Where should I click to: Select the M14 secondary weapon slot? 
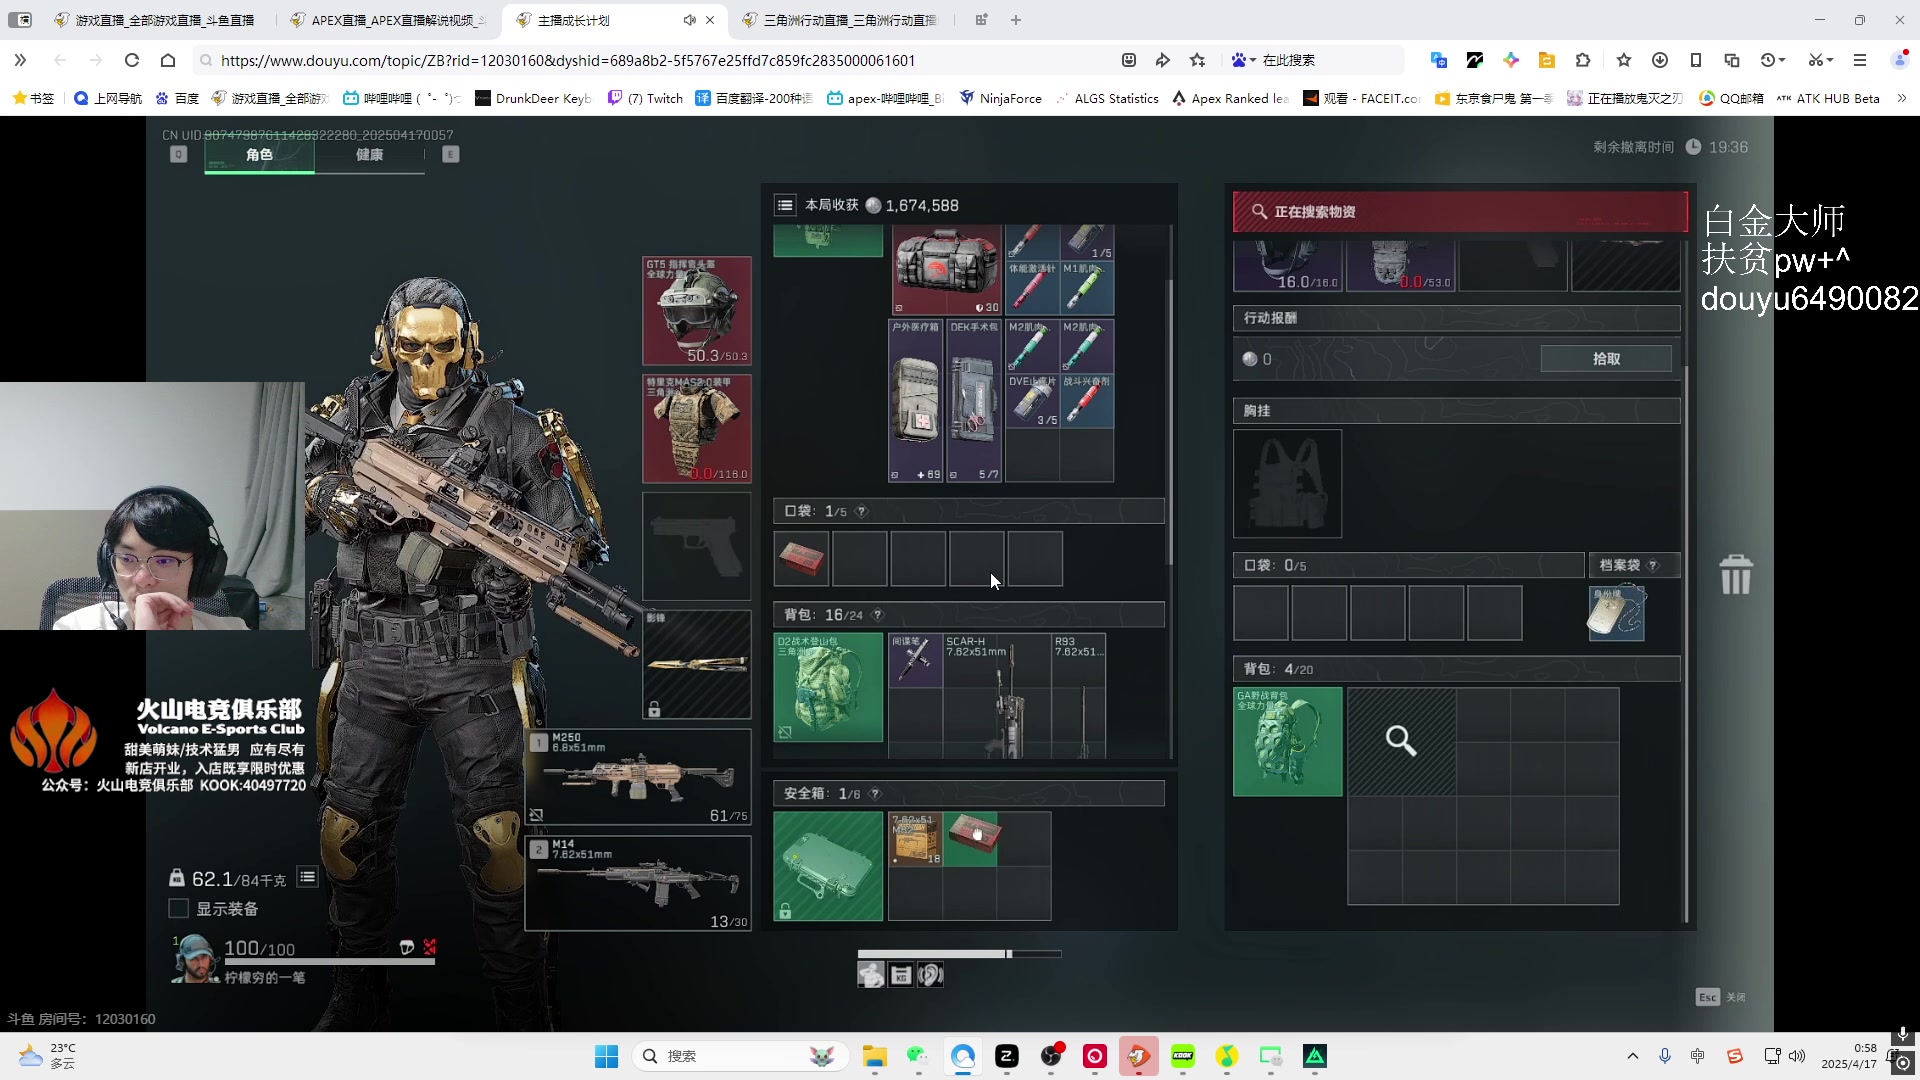point(638,883)
